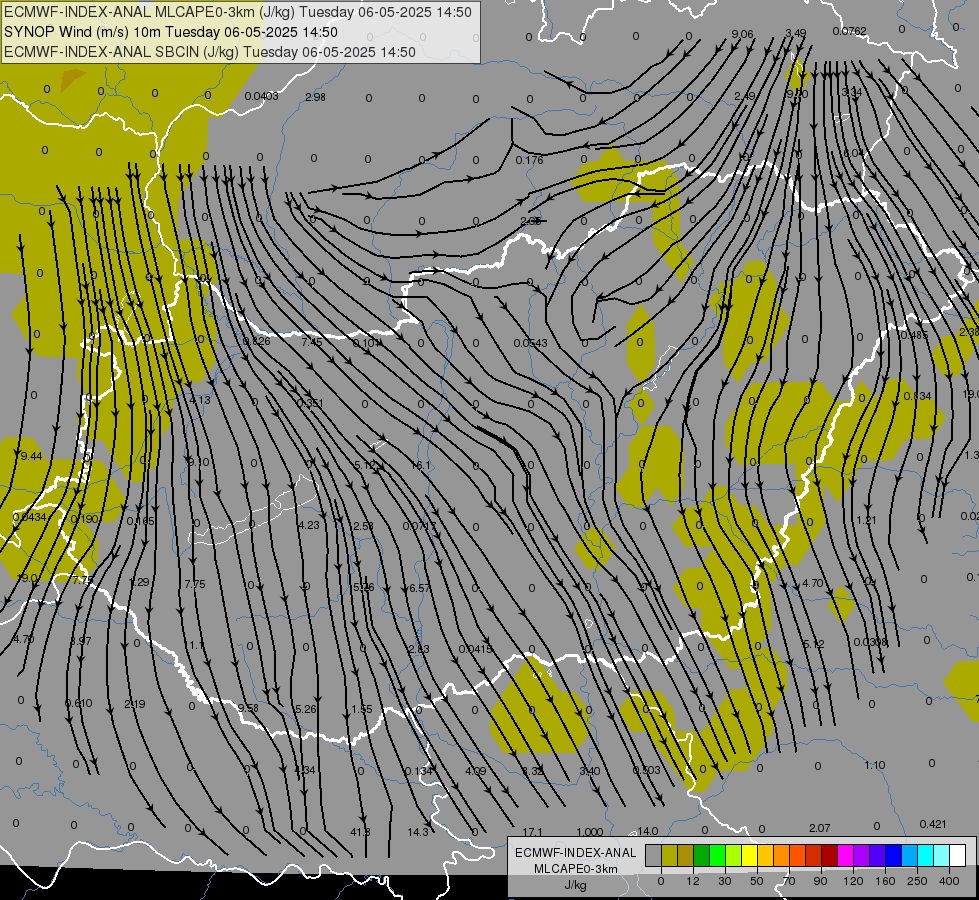Click the map value 9.06
This screenshot has height=900, width=979.
pyautogui.click(x=742, y=34)
